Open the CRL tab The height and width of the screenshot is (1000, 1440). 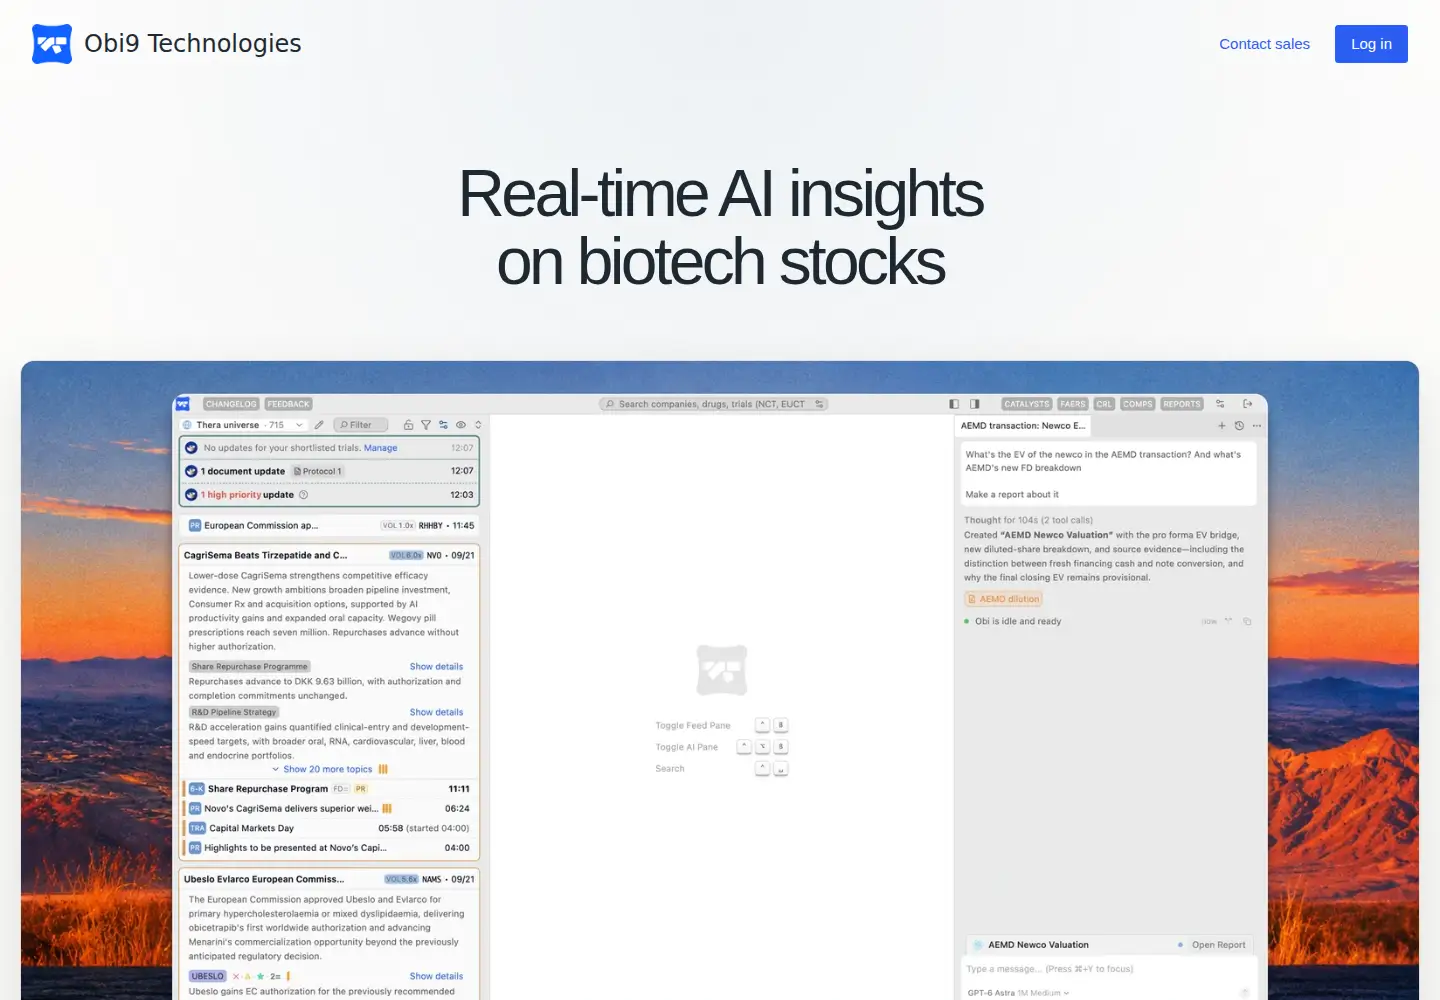coord(1104,404)
